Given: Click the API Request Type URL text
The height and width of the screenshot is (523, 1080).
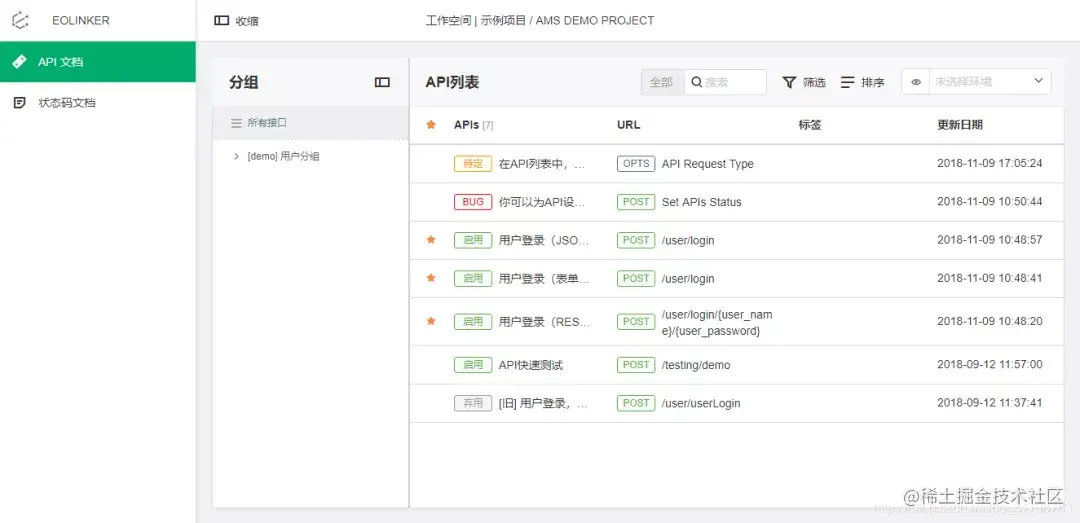Looking at the screenshot, I should pos(707,164).
